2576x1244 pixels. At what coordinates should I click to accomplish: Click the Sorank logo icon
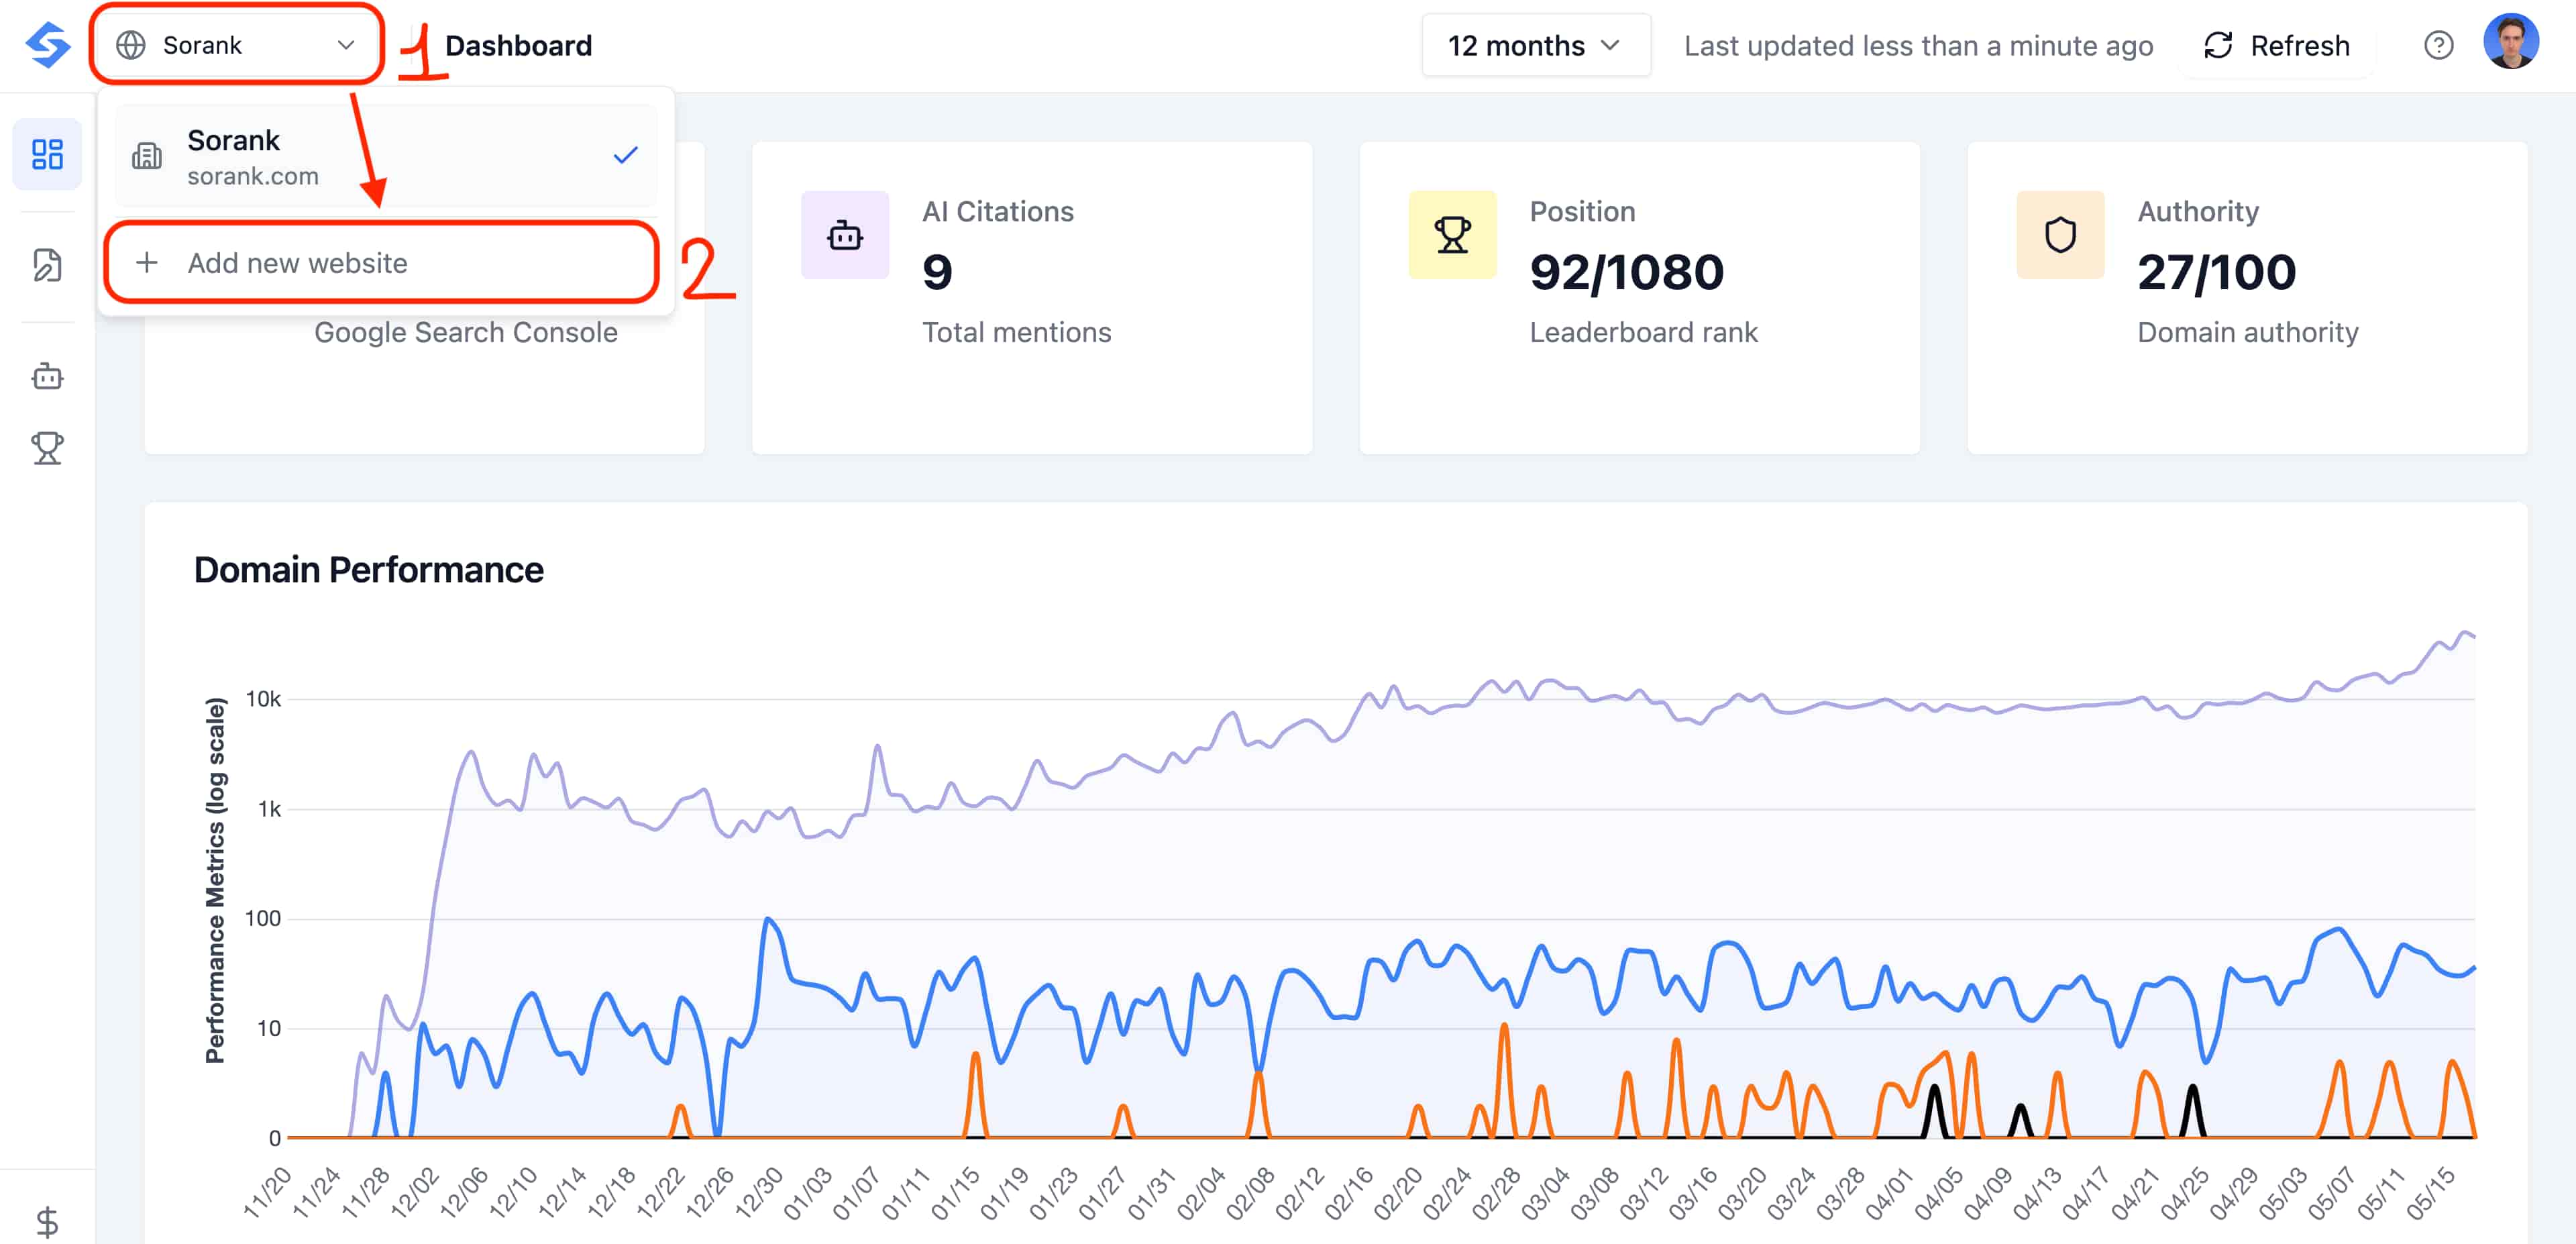47,45
